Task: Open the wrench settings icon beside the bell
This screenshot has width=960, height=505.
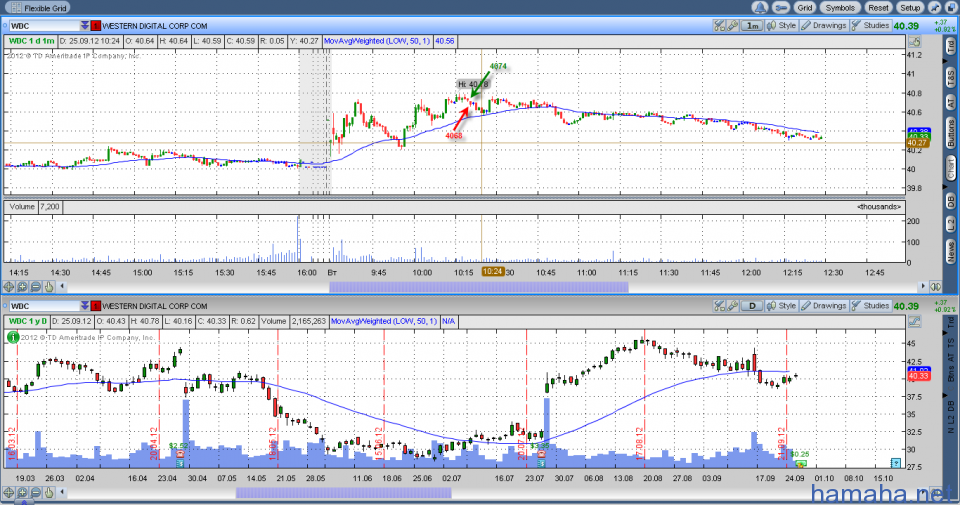Action: pyautogui.click(x=780, y=8)
